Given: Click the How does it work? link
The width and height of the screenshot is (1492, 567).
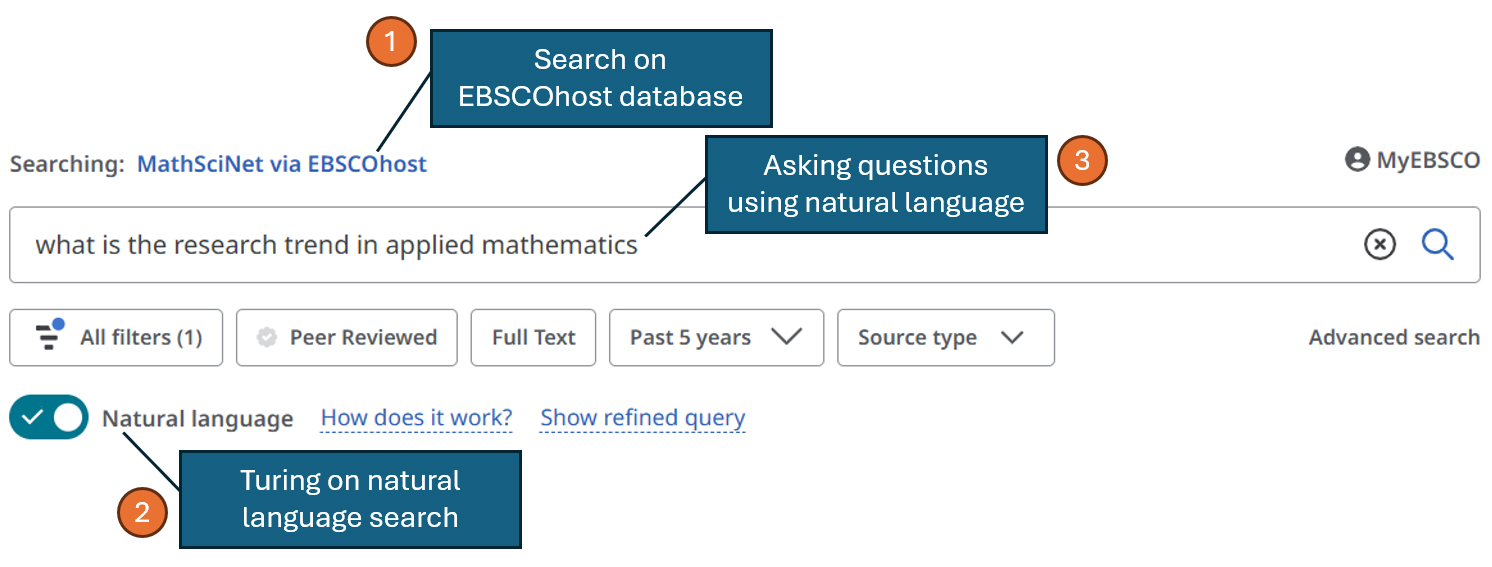Looking at the screenshot, I should click(x=416, y=418).
